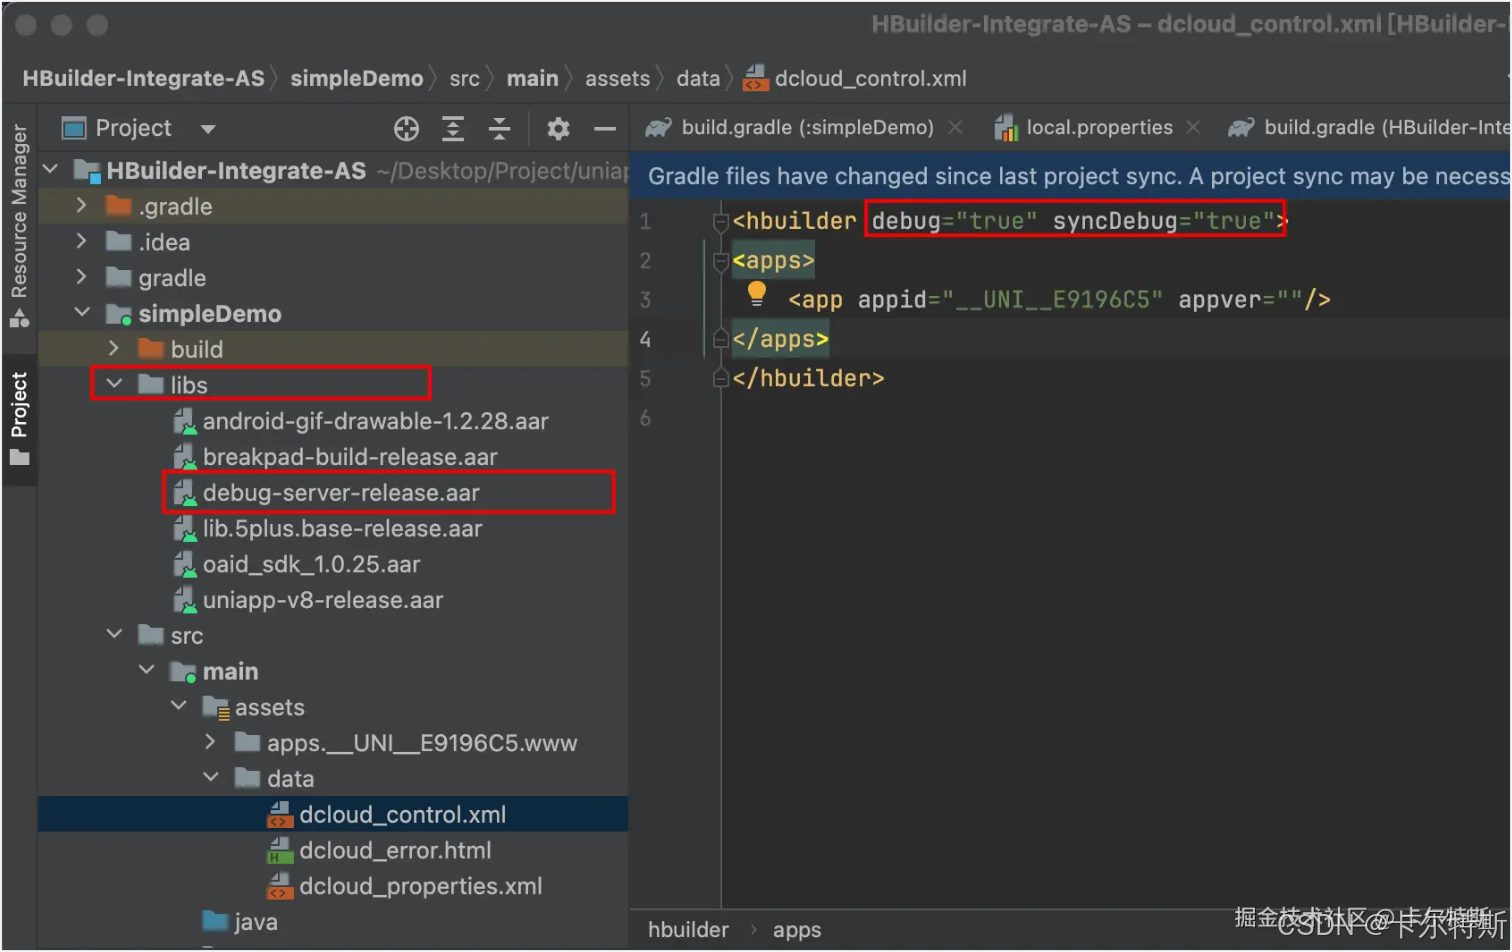1512x952 pixels.
Task: Click the libs folder icon
Action: 151,384
